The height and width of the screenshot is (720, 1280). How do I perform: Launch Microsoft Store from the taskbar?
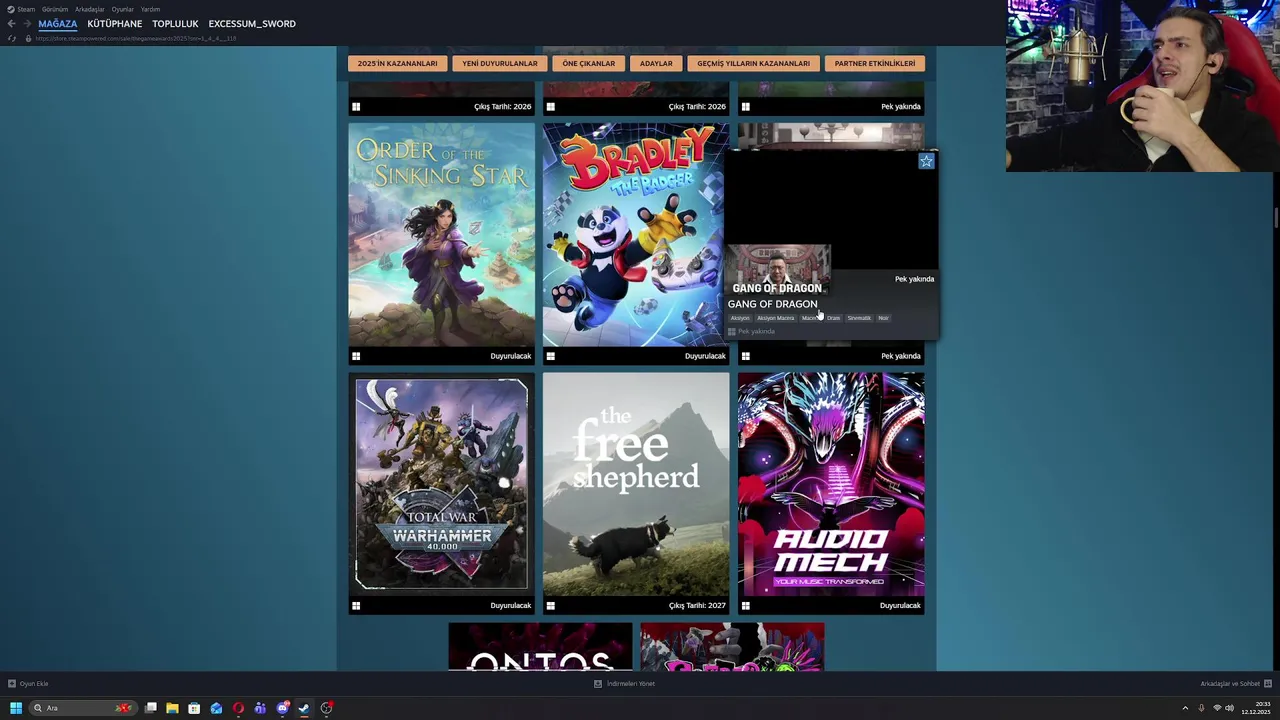pos(194,708)
